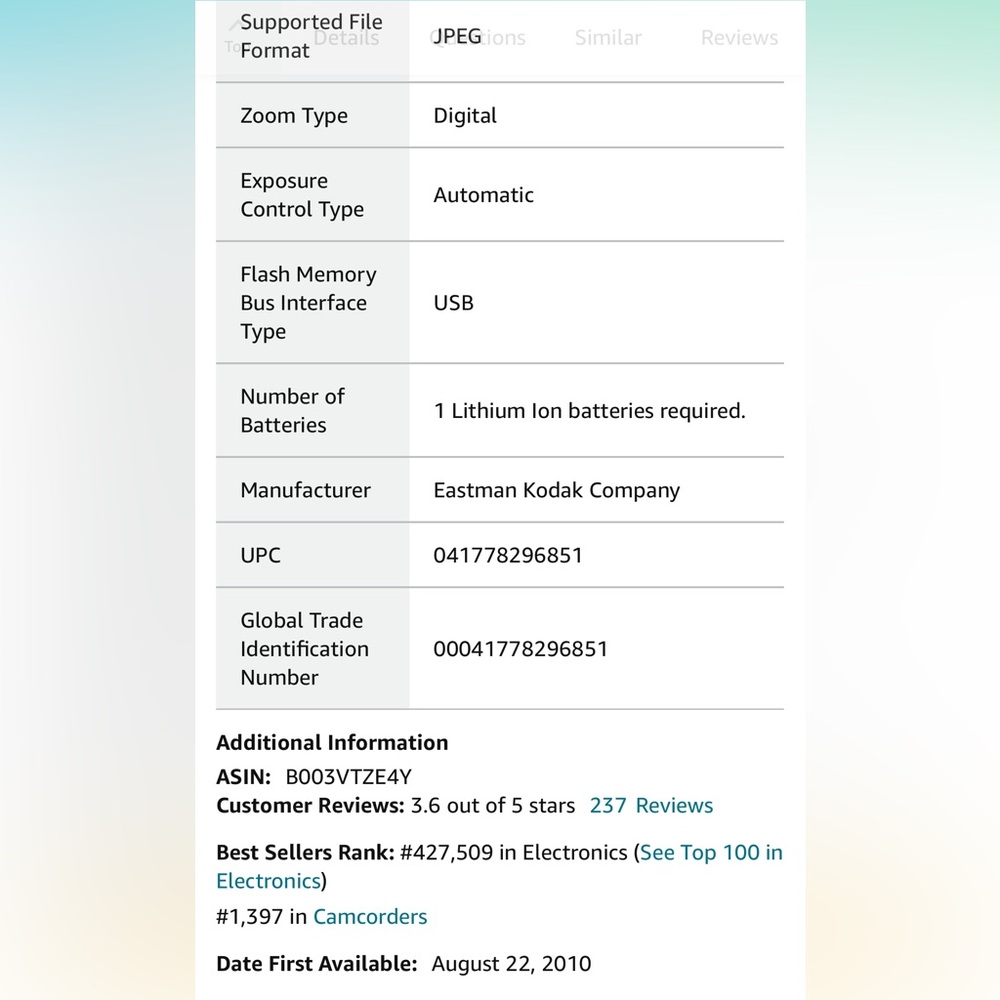1000x1000 pixels.
Task: Open the Similar tab
Action: (608, 38)
